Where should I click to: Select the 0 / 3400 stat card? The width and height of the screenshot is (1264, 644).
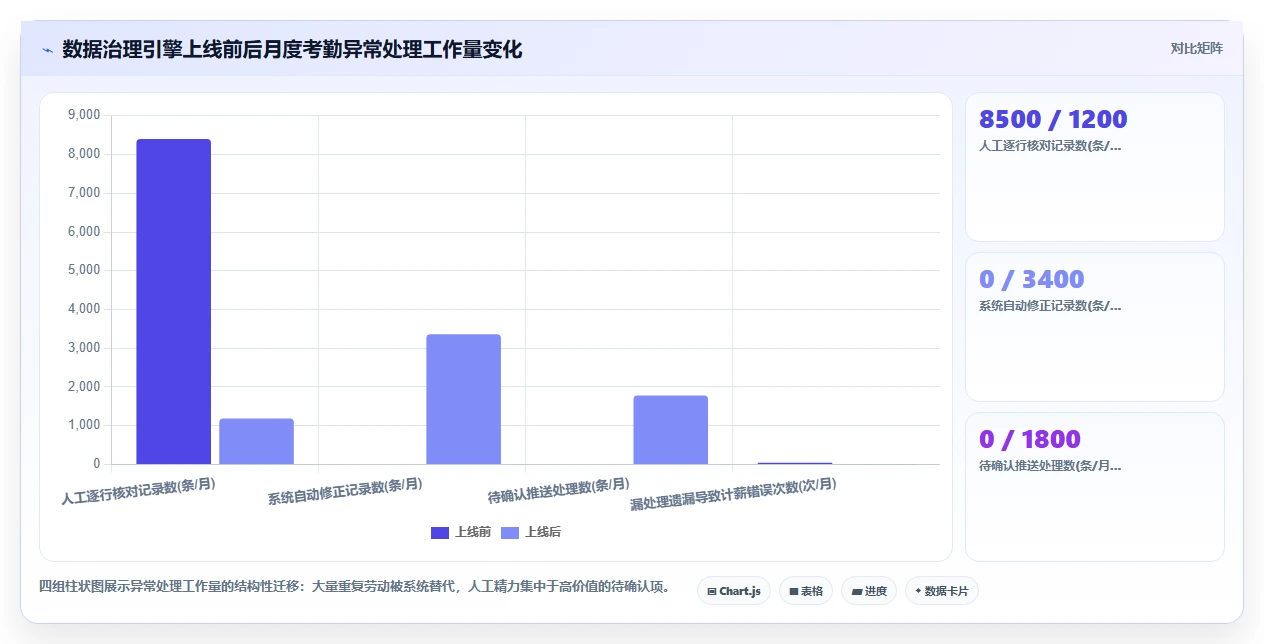[1094, 327]
